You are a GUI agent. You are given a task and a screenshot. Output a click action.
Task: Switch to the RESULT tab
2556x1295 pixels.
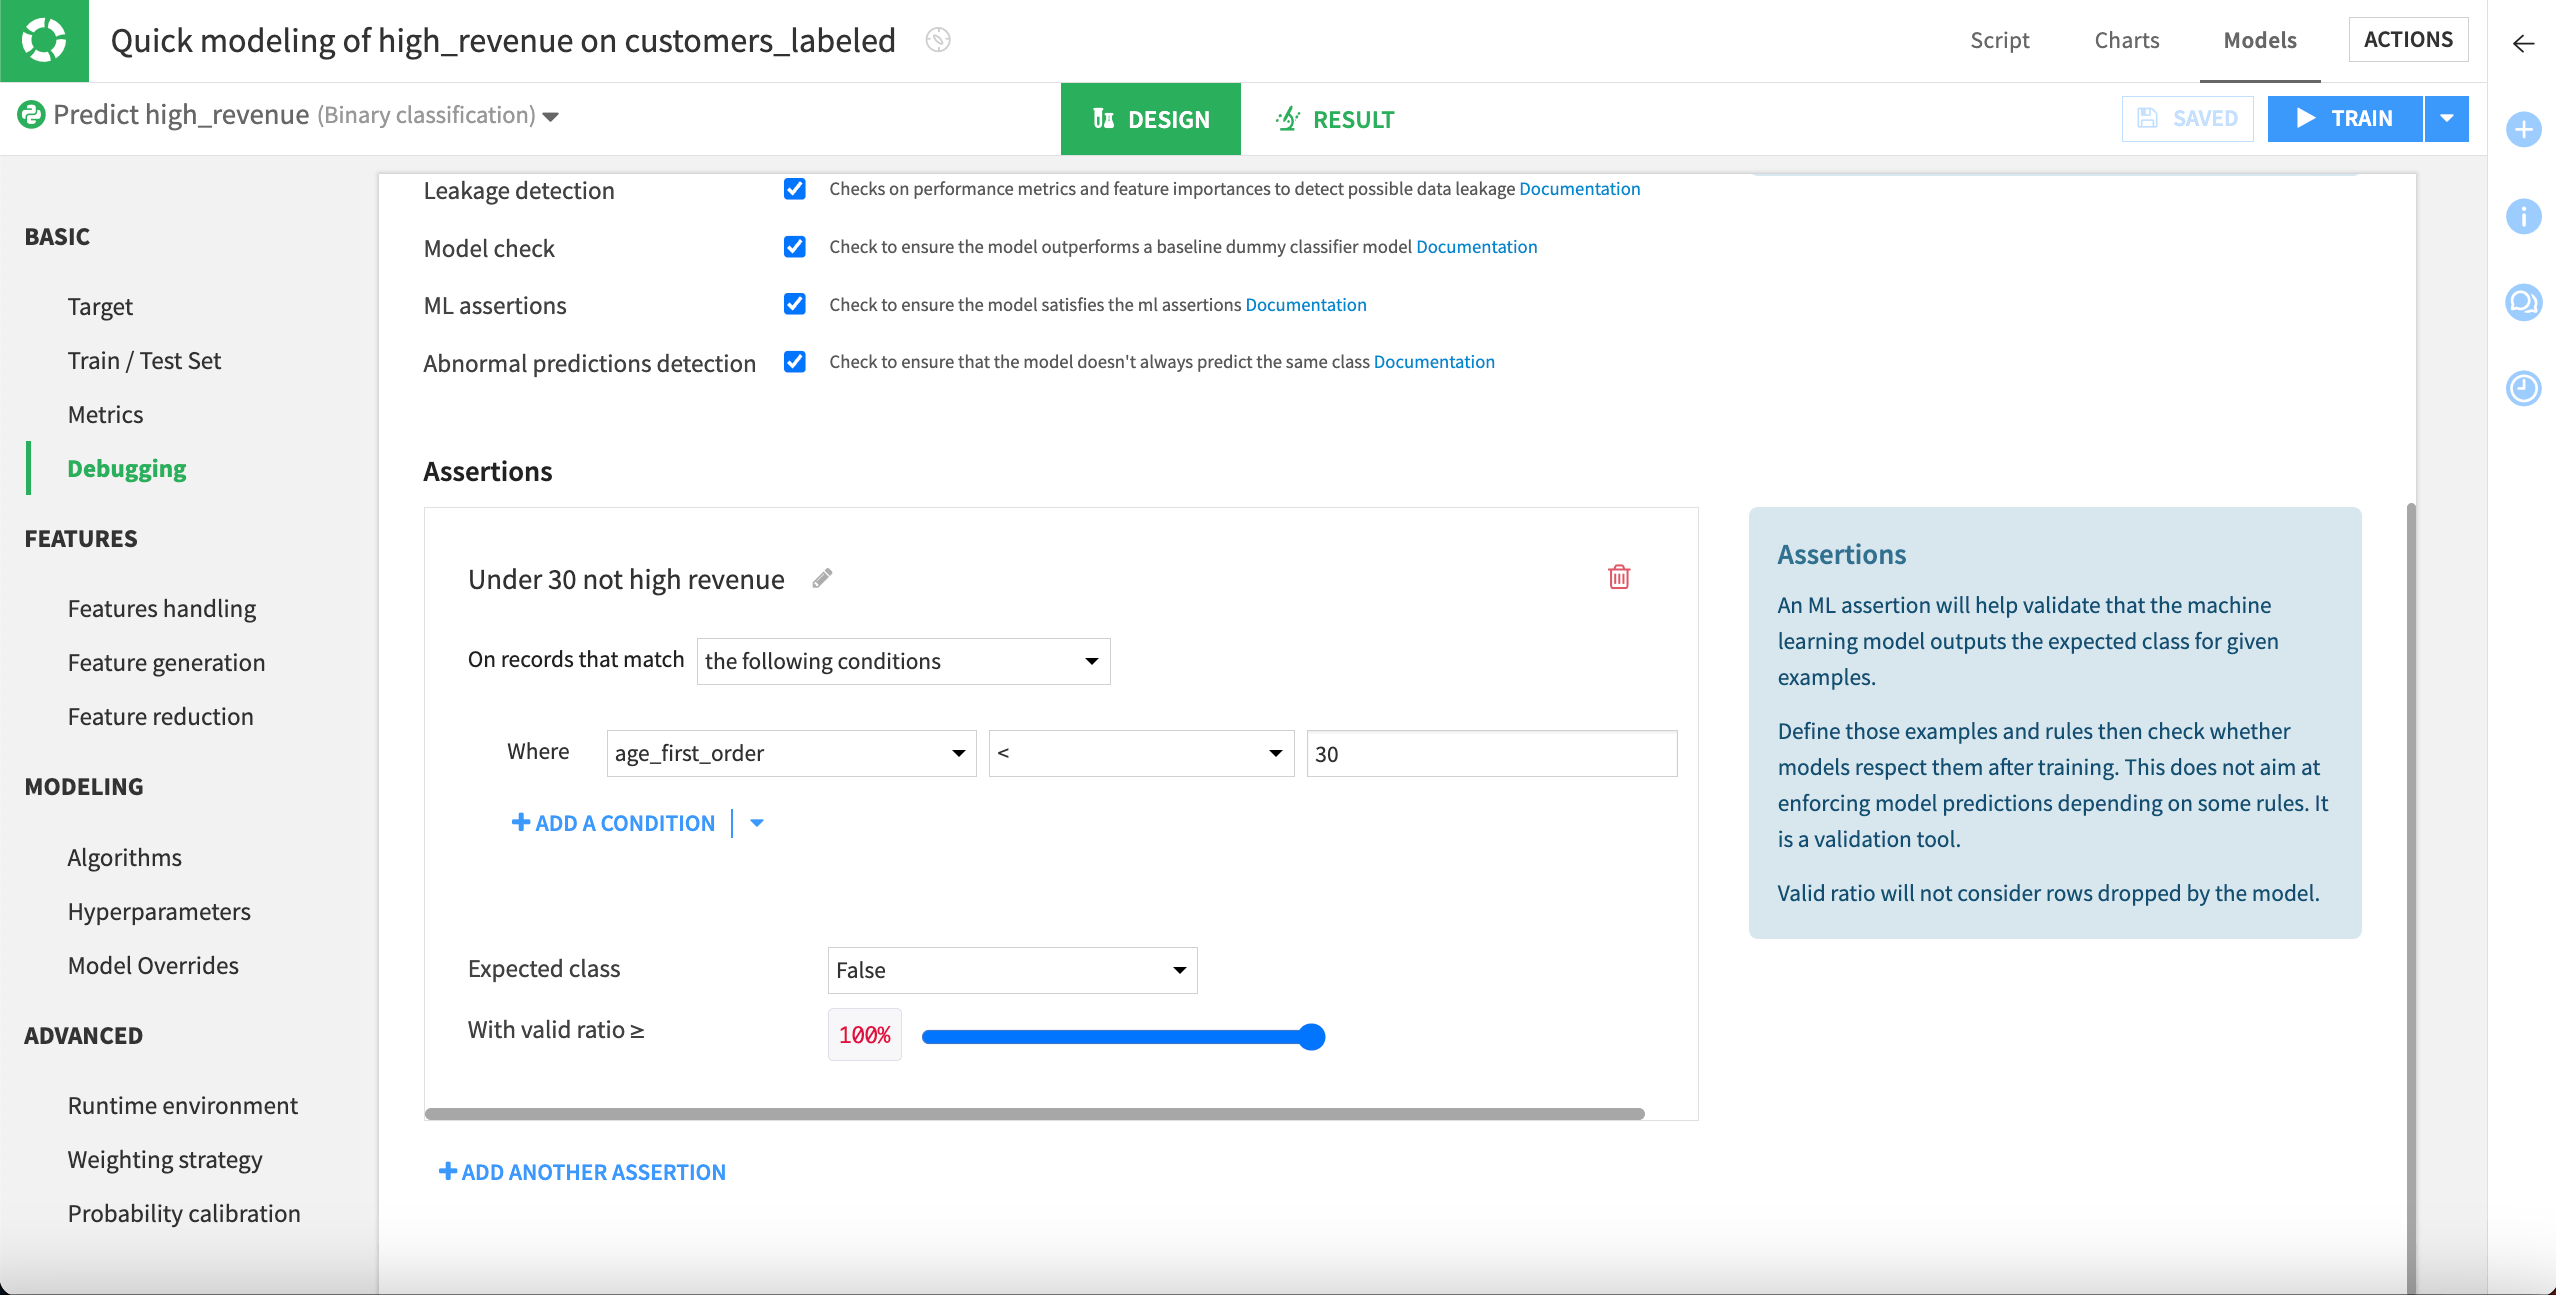[1335, 119]
